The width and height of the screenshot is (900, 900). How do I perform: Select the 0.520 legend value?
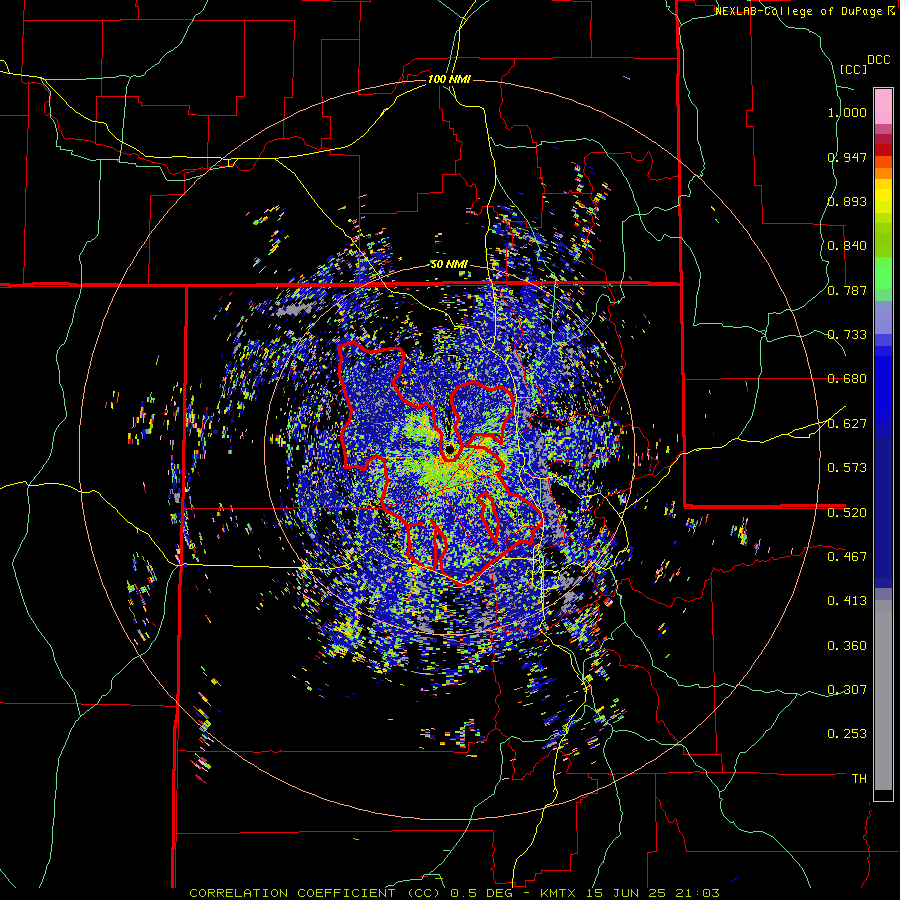[847, 512]
